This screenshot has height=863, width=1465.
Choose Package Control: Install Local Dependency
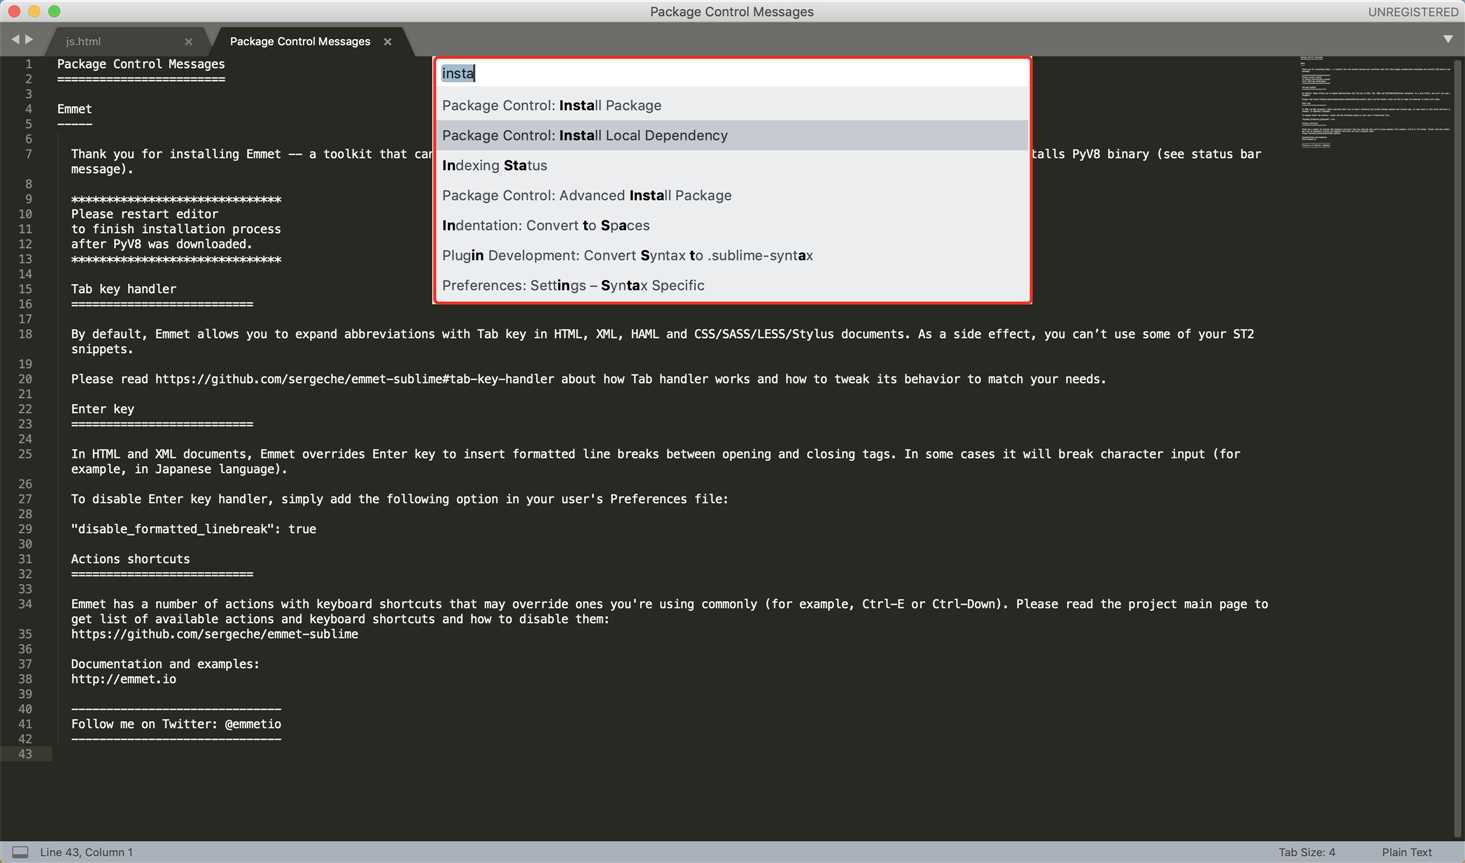732,135
